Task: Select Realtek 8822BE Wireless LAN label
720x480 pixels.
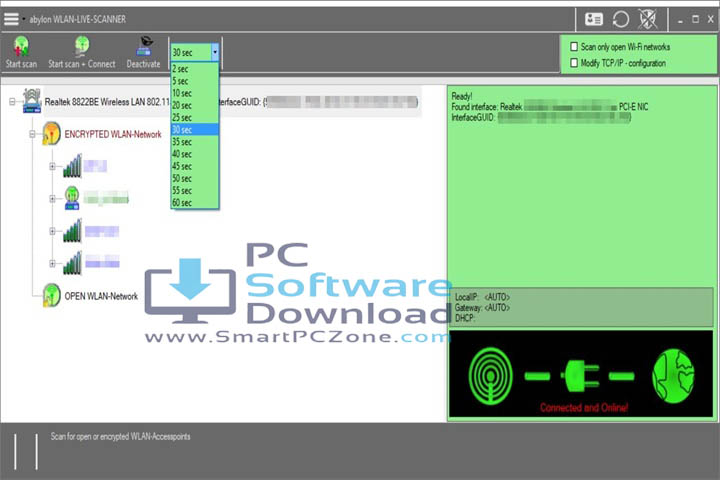Action: pos(107,102)
